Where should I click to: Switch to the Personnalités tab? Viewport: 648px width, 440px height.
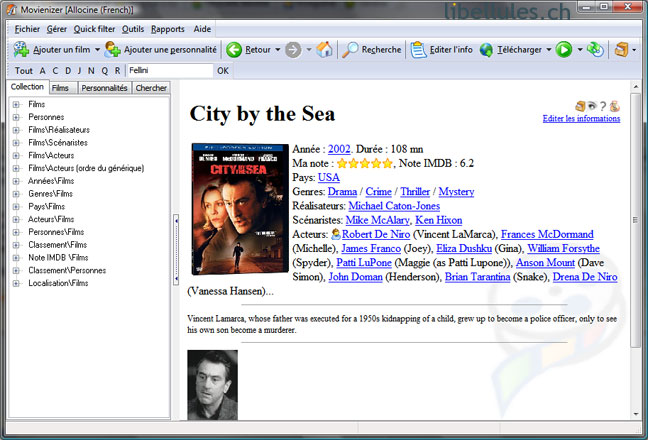click(x=105, y=88)
